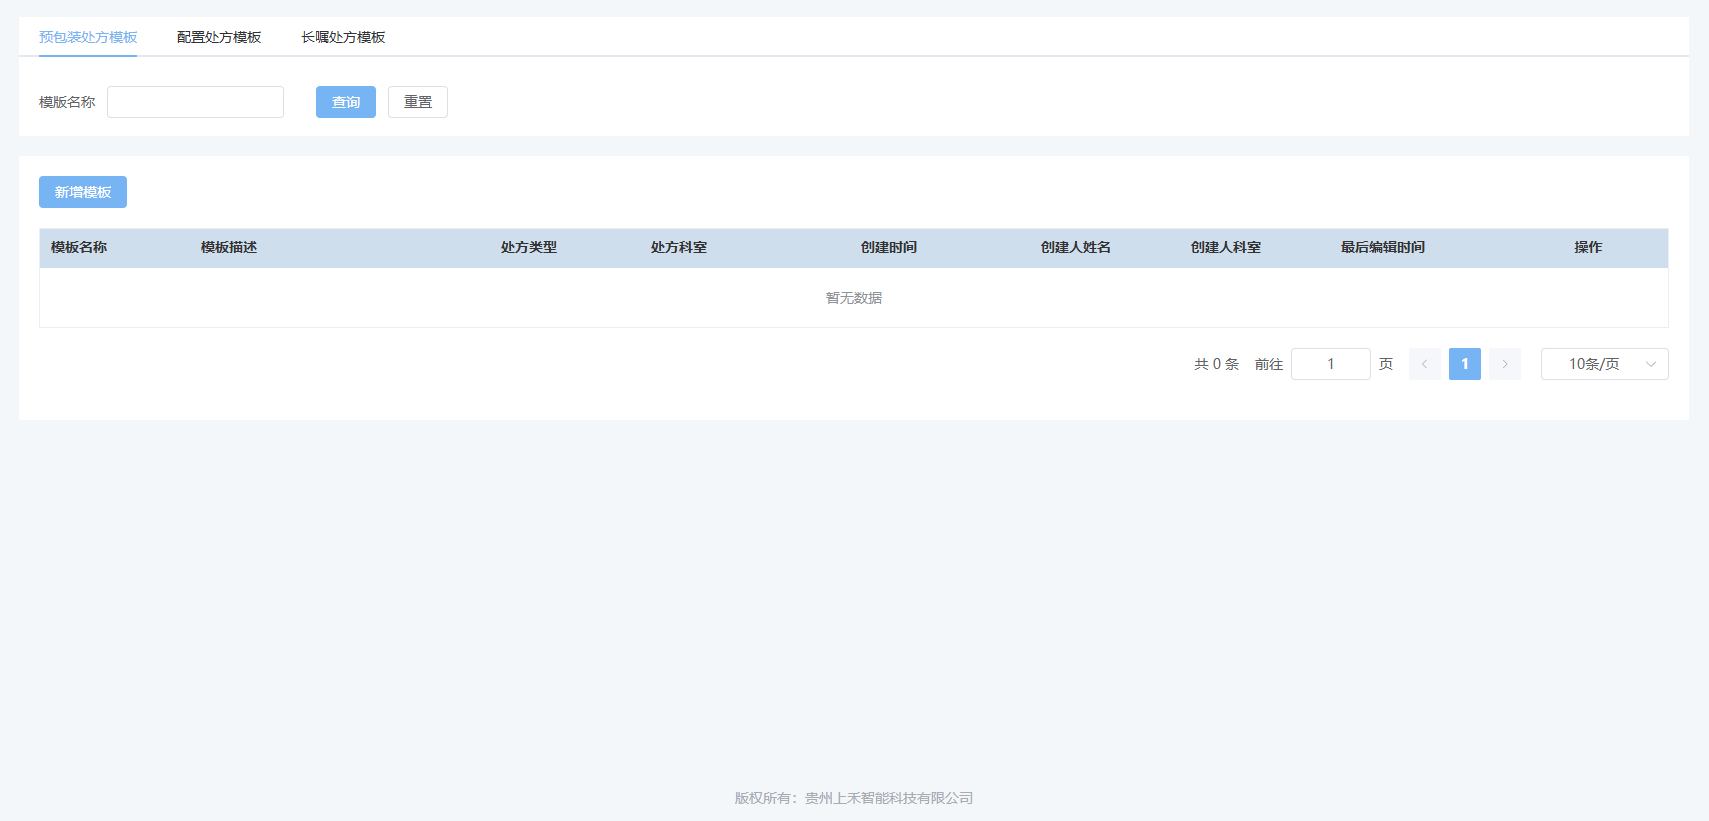Go to next page using right arrow

[x=1504, y=364]
